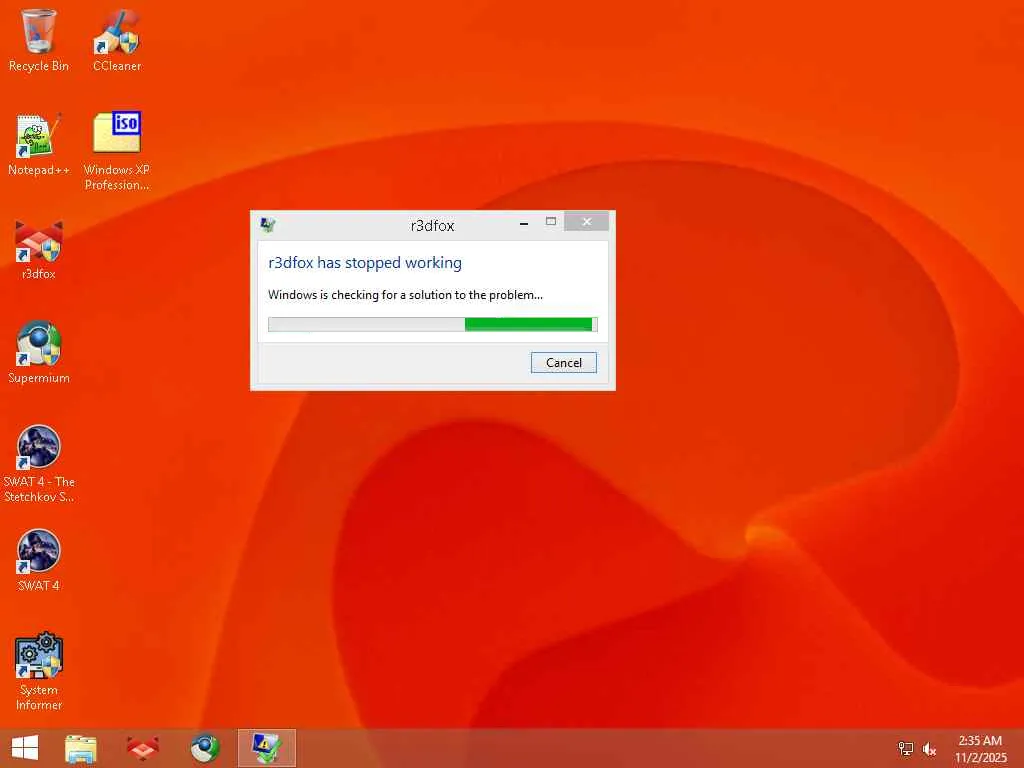Select the Windows XP Professional ISO file
The image size is (1024, 768).
tap(117, 151)
